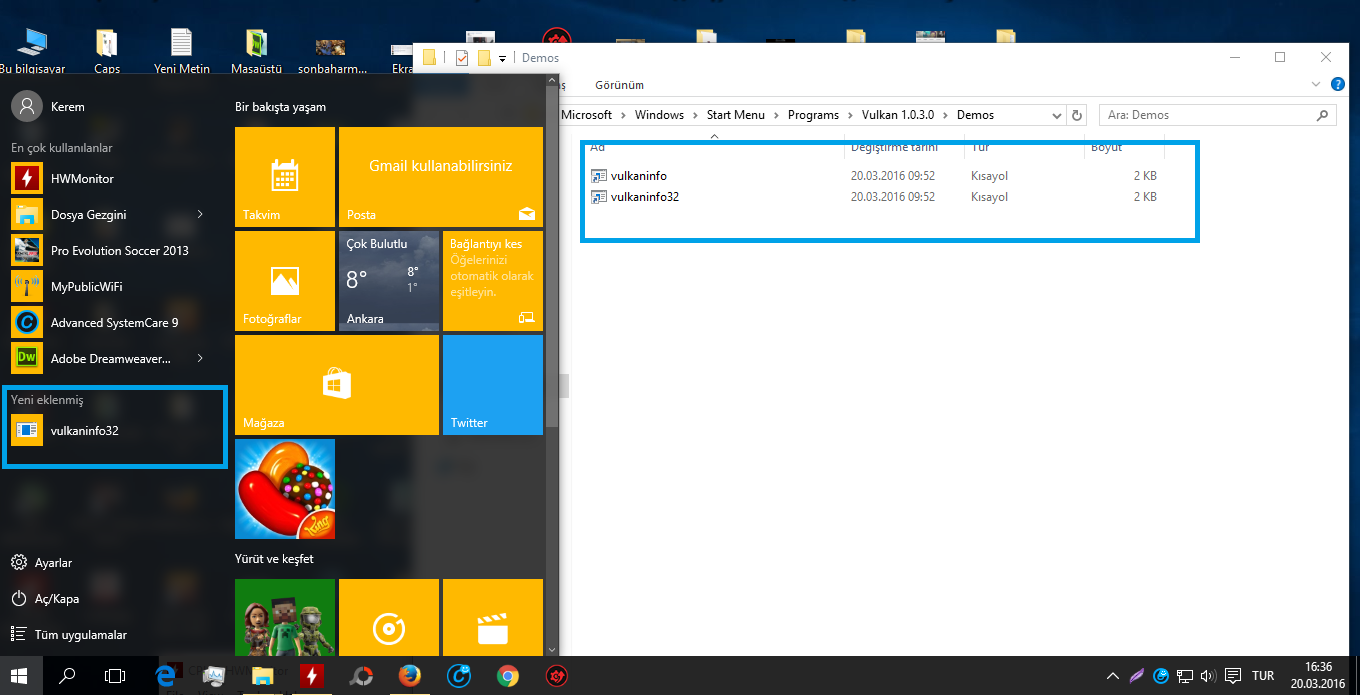Screen dimensions: 1360x695
Task: Open Action Center notifications icon
Action: click(1234, 676)
